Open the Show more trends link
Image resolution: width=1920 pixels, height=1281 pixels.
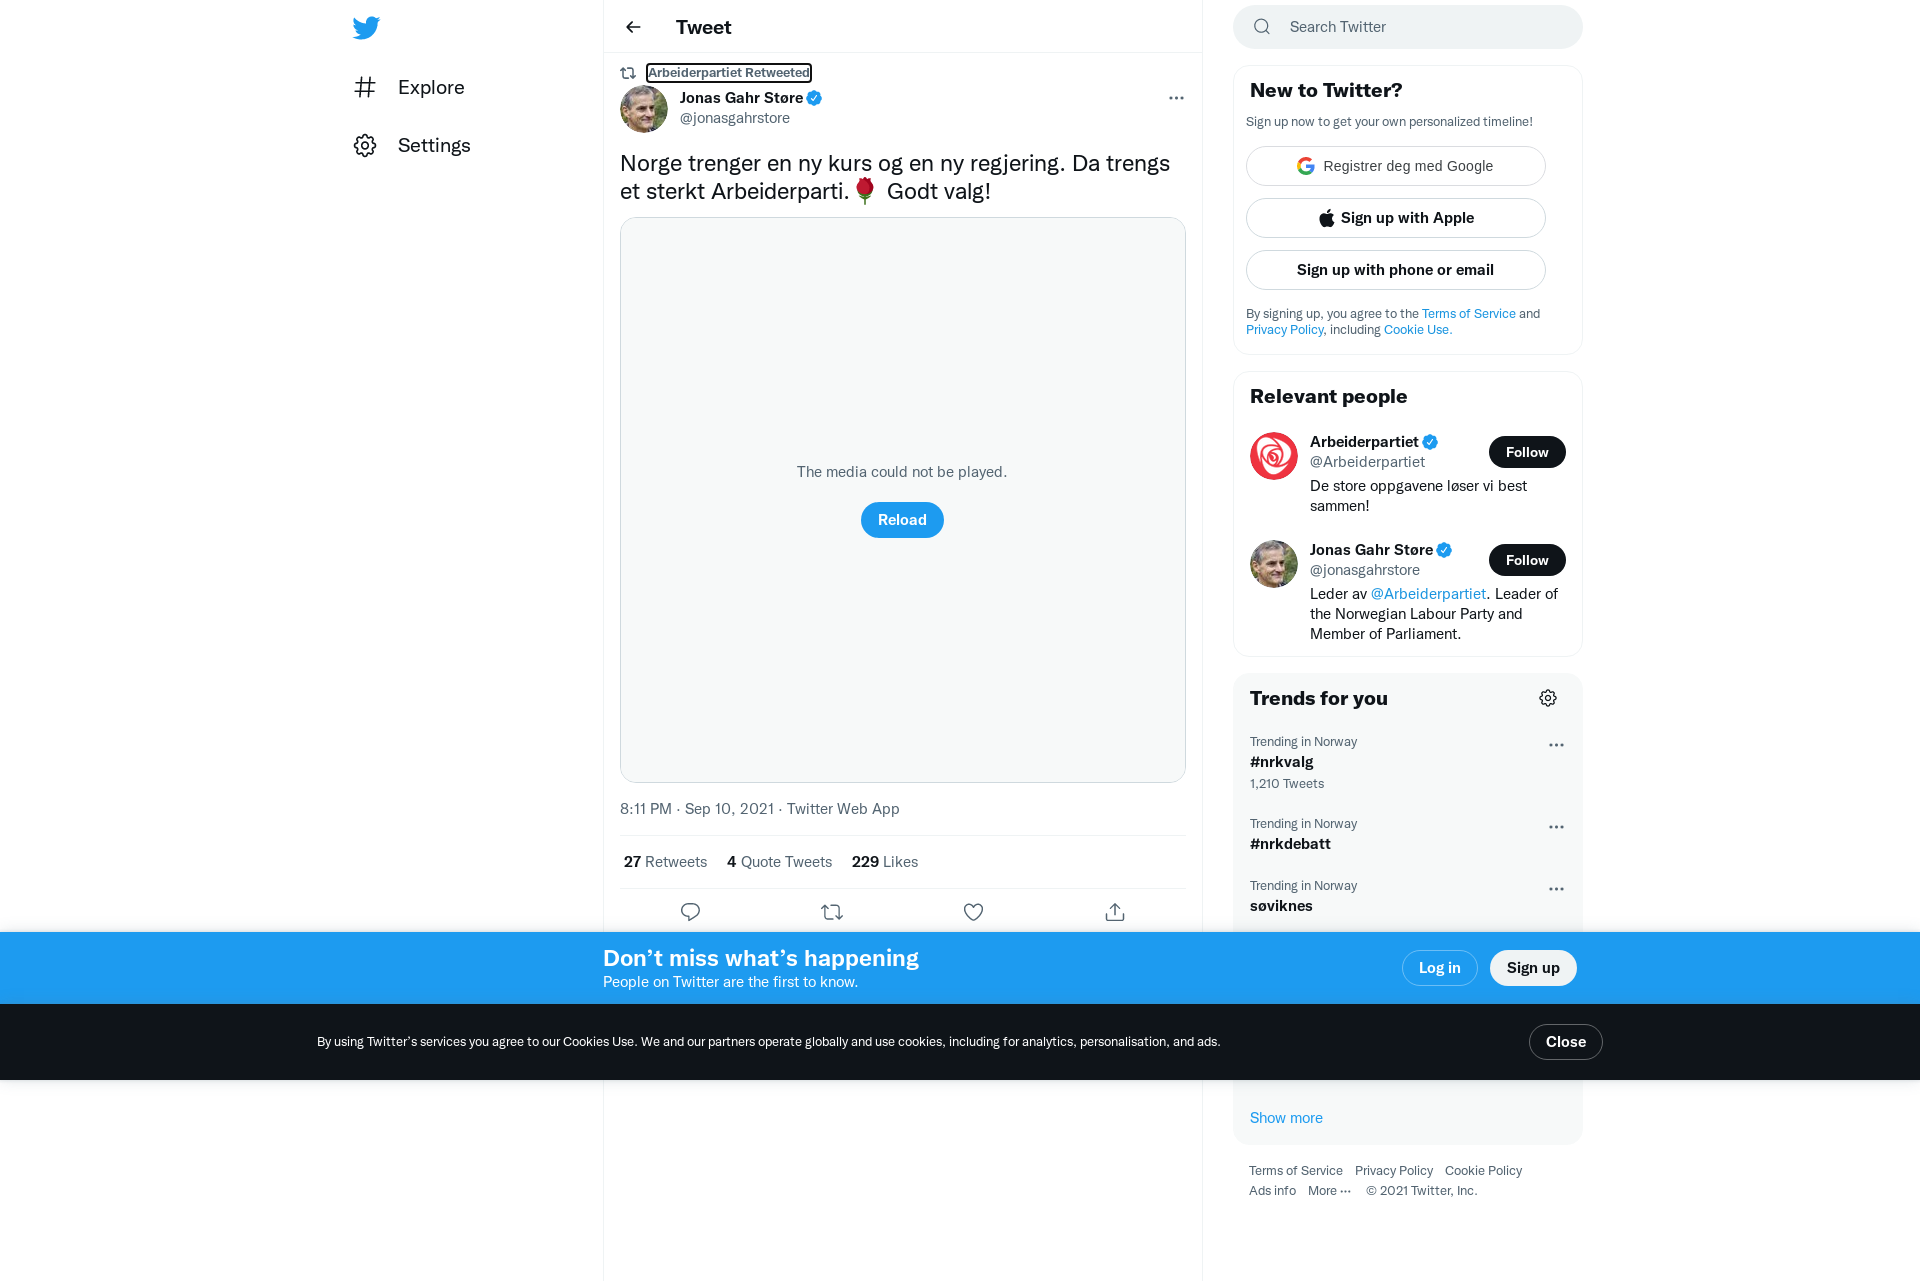(1286, 1118)
